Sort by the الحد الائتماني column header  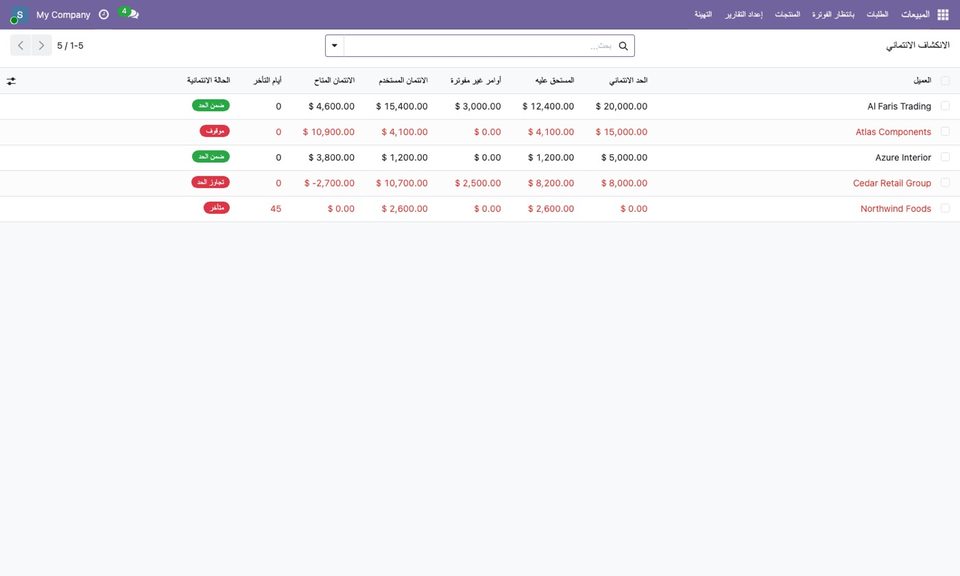click(628, 81)
